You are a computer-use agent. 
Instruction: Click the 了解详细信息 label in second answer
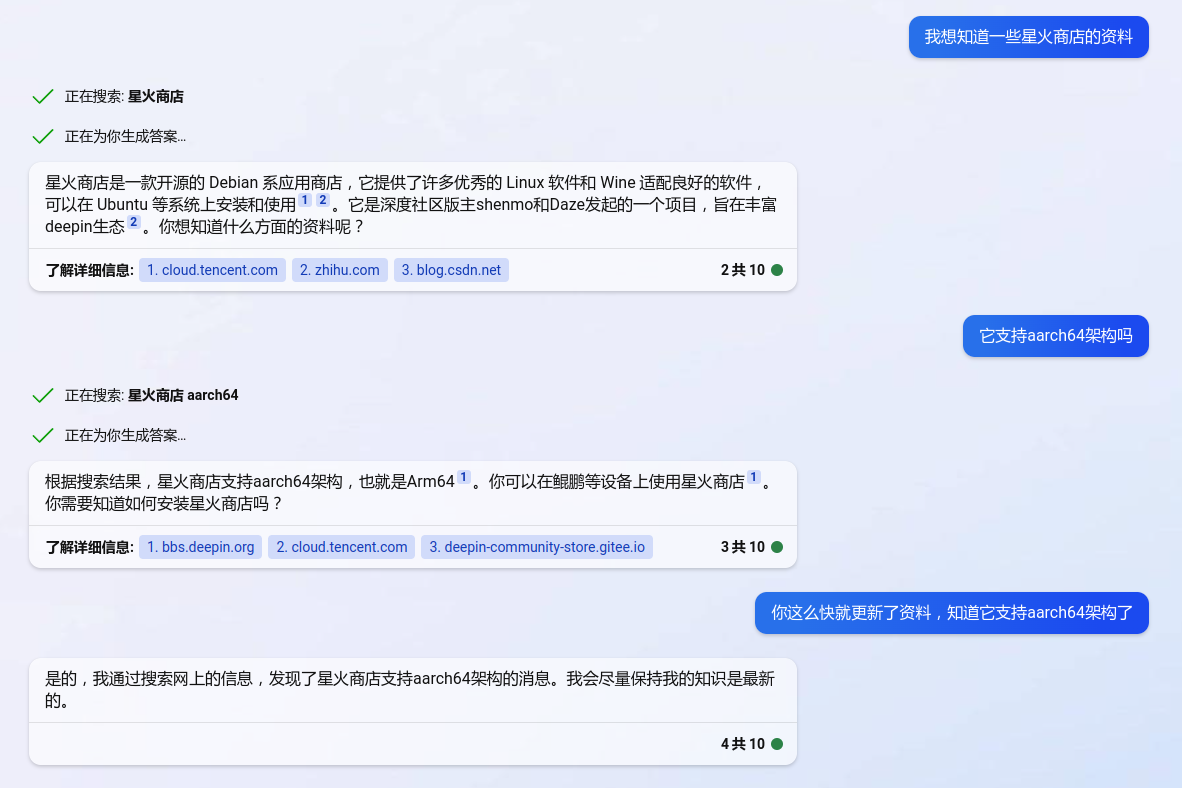89,547
